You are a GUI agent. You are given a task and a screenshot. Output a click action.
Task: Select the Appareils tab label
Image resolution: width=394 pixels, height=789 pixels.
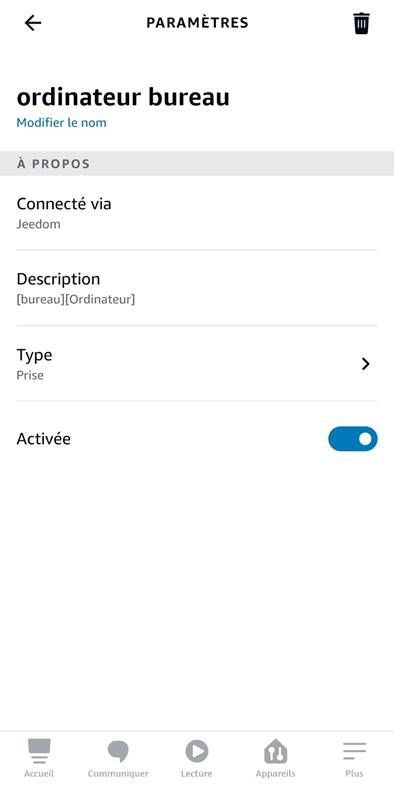pyautogui.click(x=275, y=773)
